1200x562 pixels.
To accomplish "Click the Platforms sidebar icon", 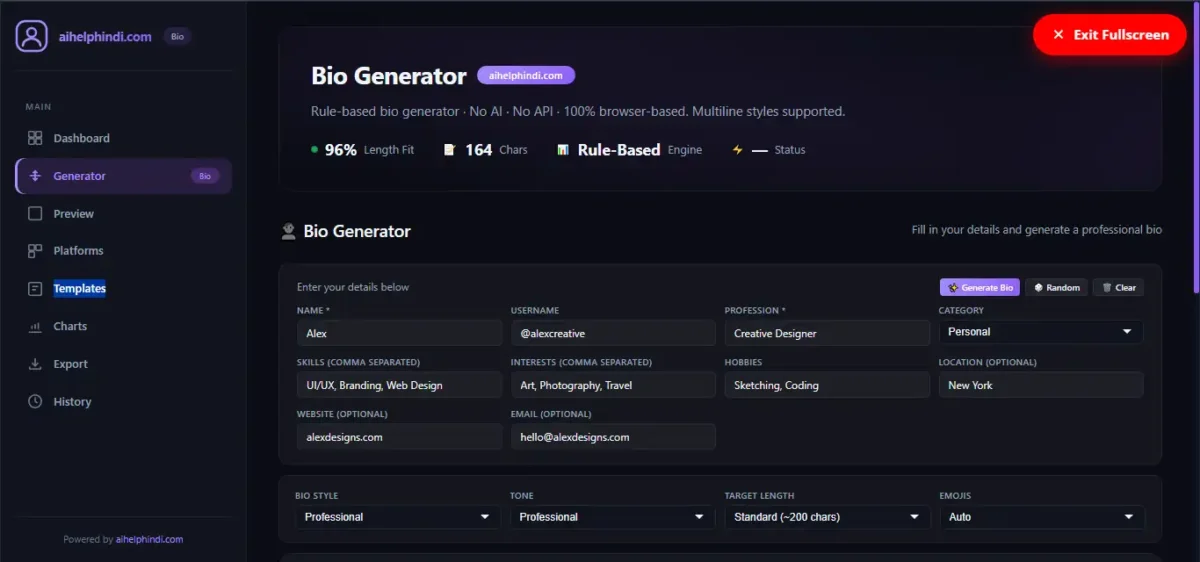I will (35, 251).
